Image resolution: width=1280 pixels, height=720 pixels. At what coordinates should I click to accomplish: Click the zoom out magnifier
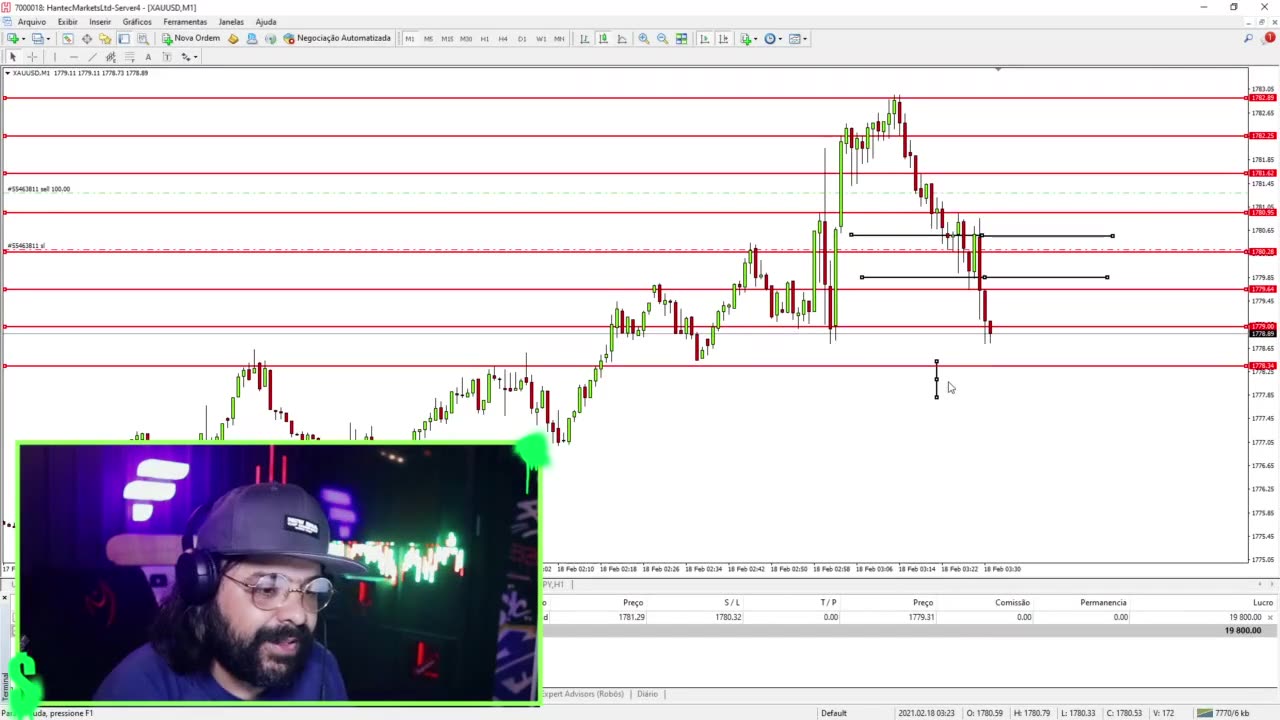pyautogui.click(x=662, y=39)
